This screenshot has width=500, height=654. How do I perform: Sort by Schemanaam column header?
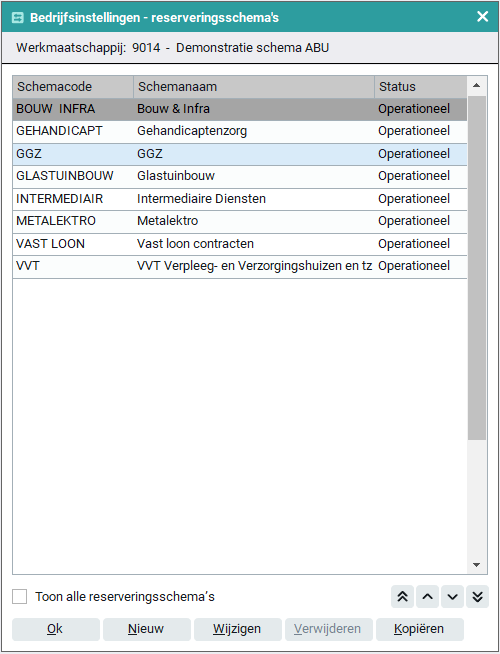(254, 87)
